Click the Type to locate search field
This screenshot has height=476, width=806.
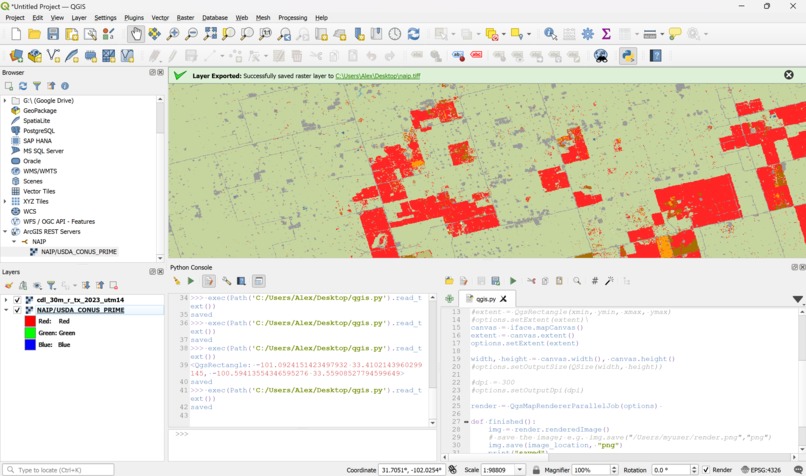(x=59, y=470)
